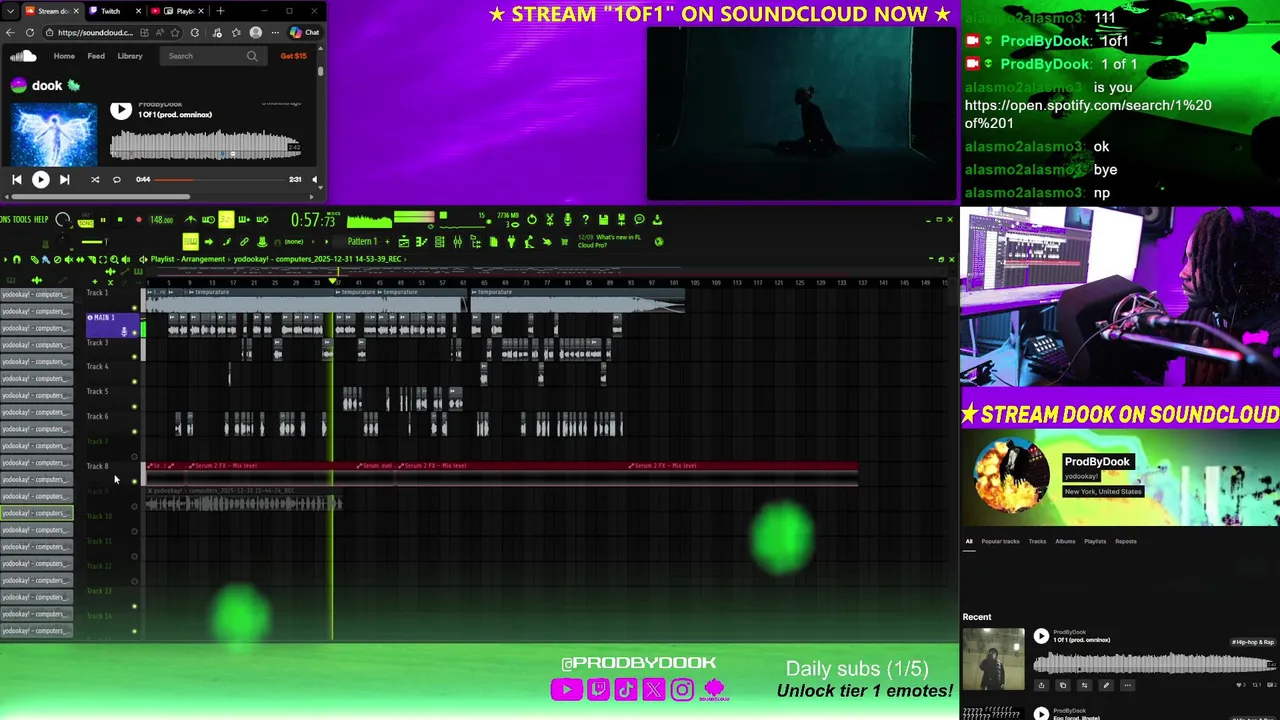The width and height of the screenshot is (1280, 720).
Task: Toggle the metronome icon in FL Studio
Action: click(x=190, y=219)
